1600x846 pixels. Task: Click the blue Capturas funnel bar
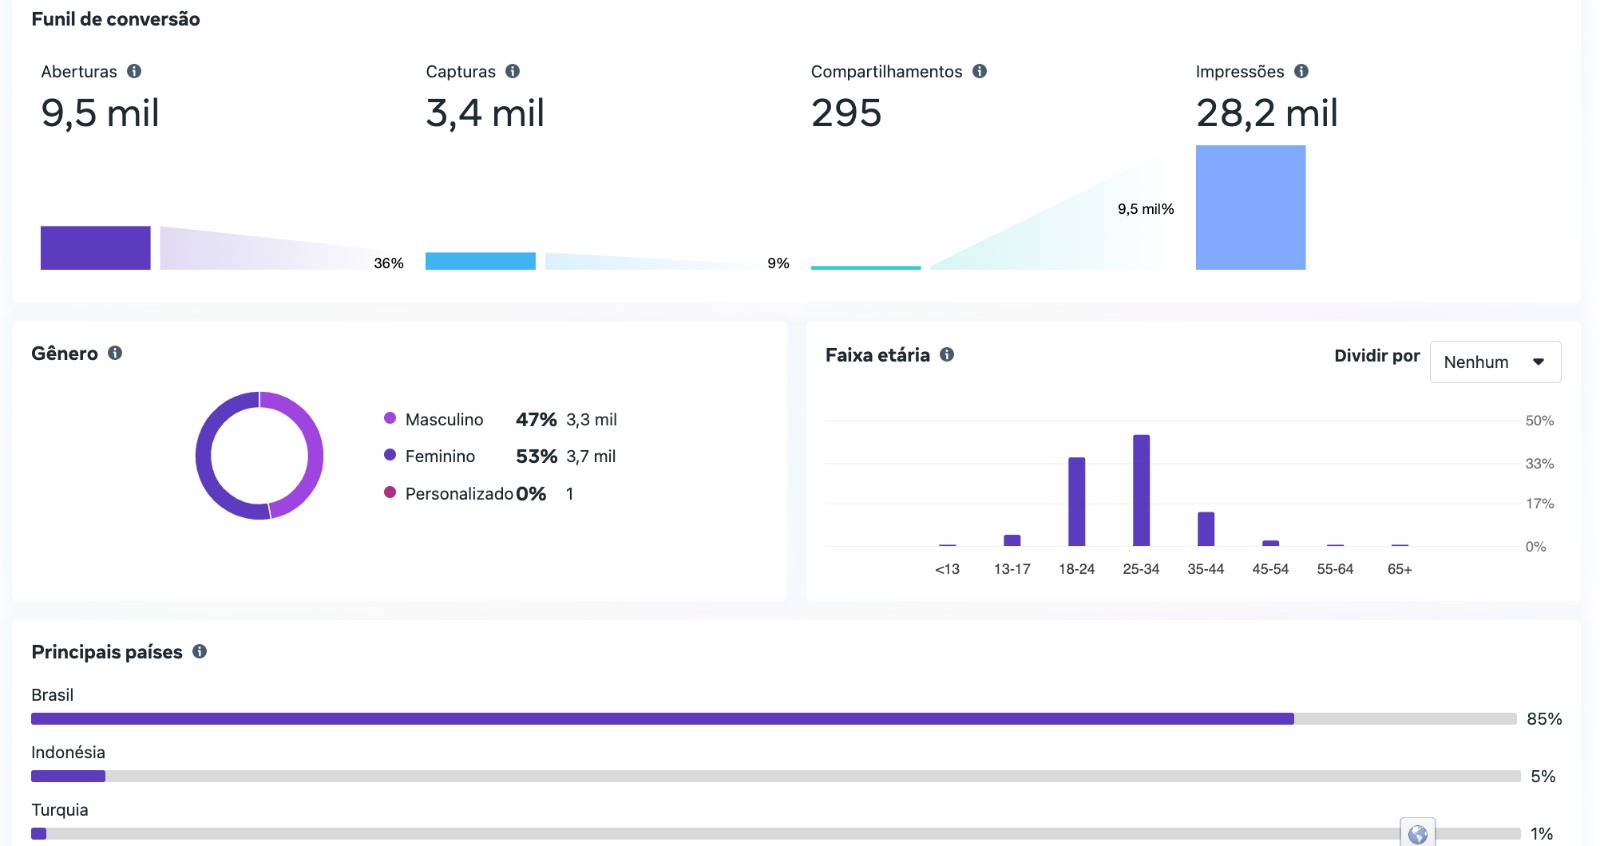tap(480, 261)
